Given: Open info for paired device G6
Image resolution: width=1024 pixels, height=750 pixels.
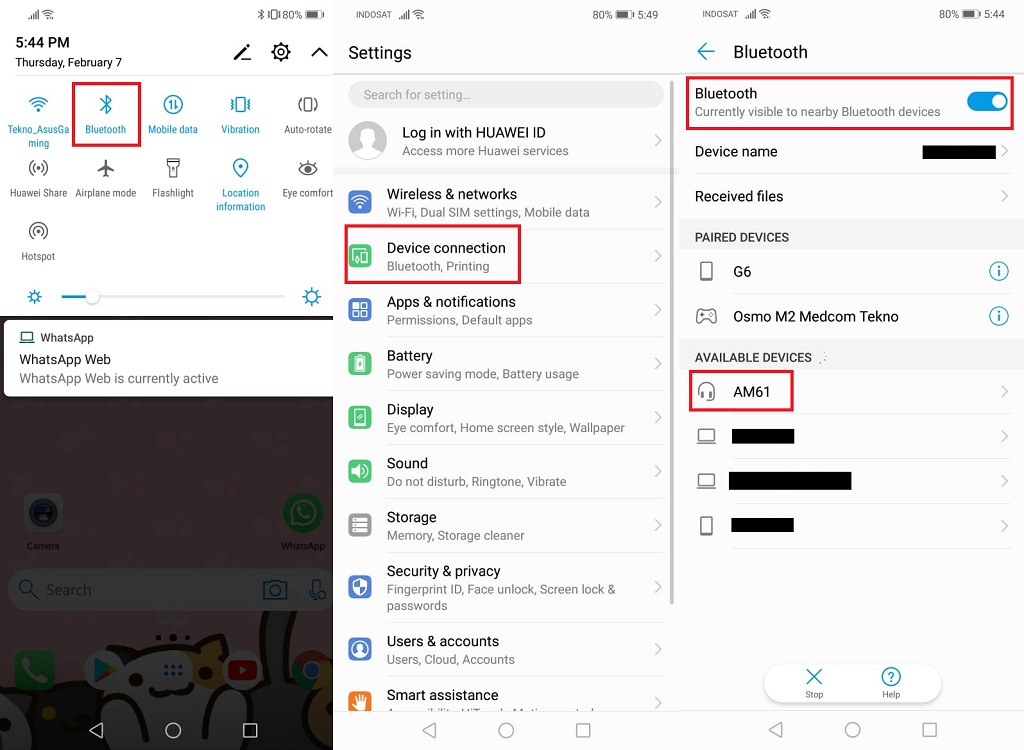Looking at the screenshot, I should pos(999,270).
